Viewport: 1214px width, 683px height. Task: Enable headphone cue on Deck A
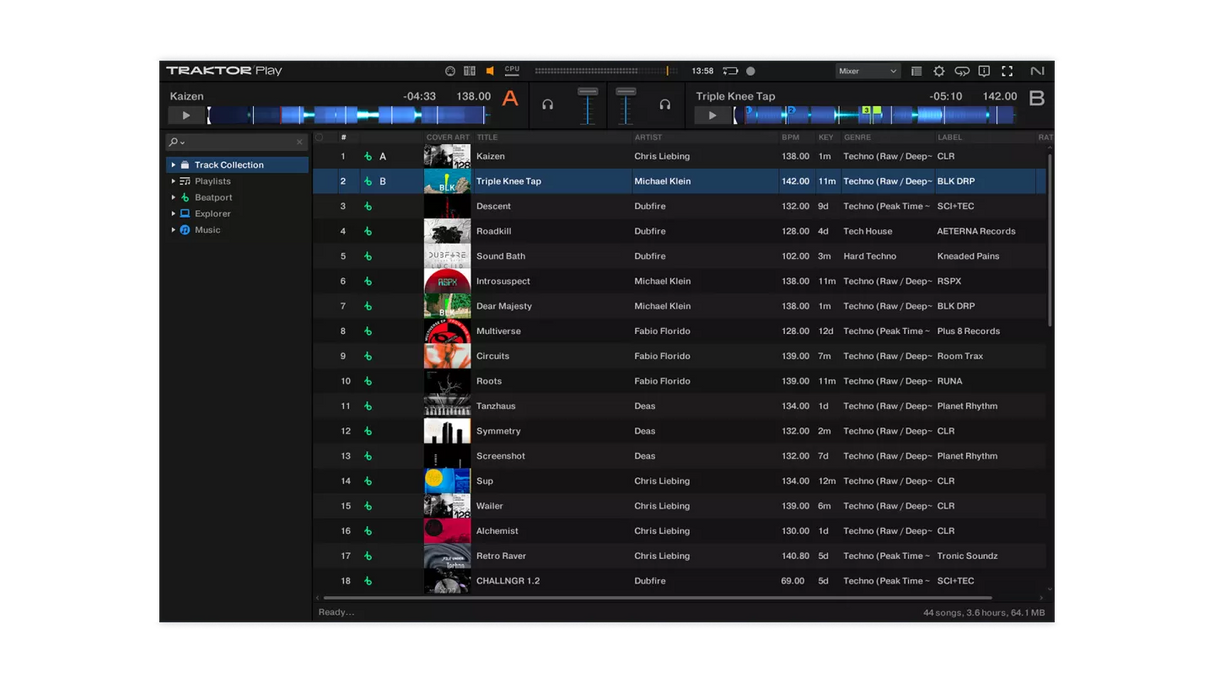coord(548,104)
